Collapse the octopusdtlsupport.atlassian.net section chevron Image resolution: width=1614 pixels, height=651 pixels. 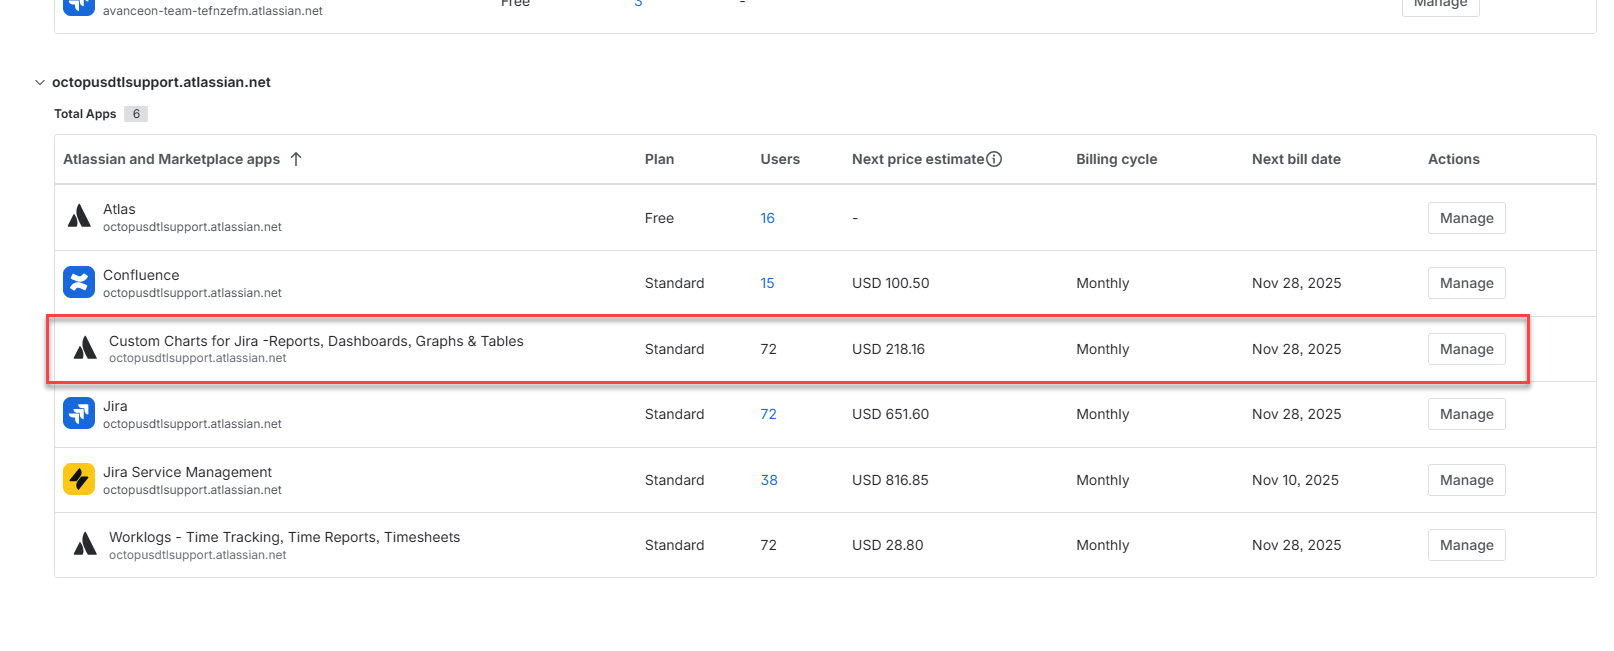40,83
